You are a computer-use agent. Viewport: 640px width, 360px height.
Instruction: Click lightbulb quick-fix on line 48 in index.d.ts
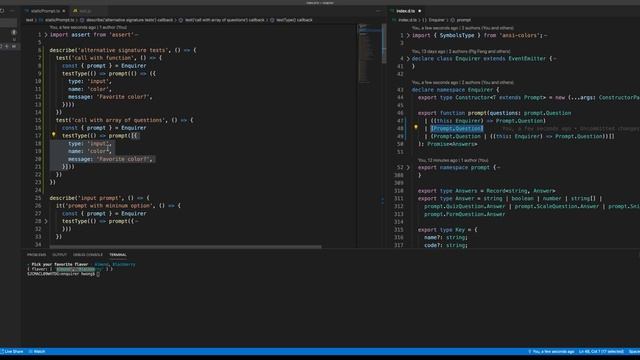416,127
